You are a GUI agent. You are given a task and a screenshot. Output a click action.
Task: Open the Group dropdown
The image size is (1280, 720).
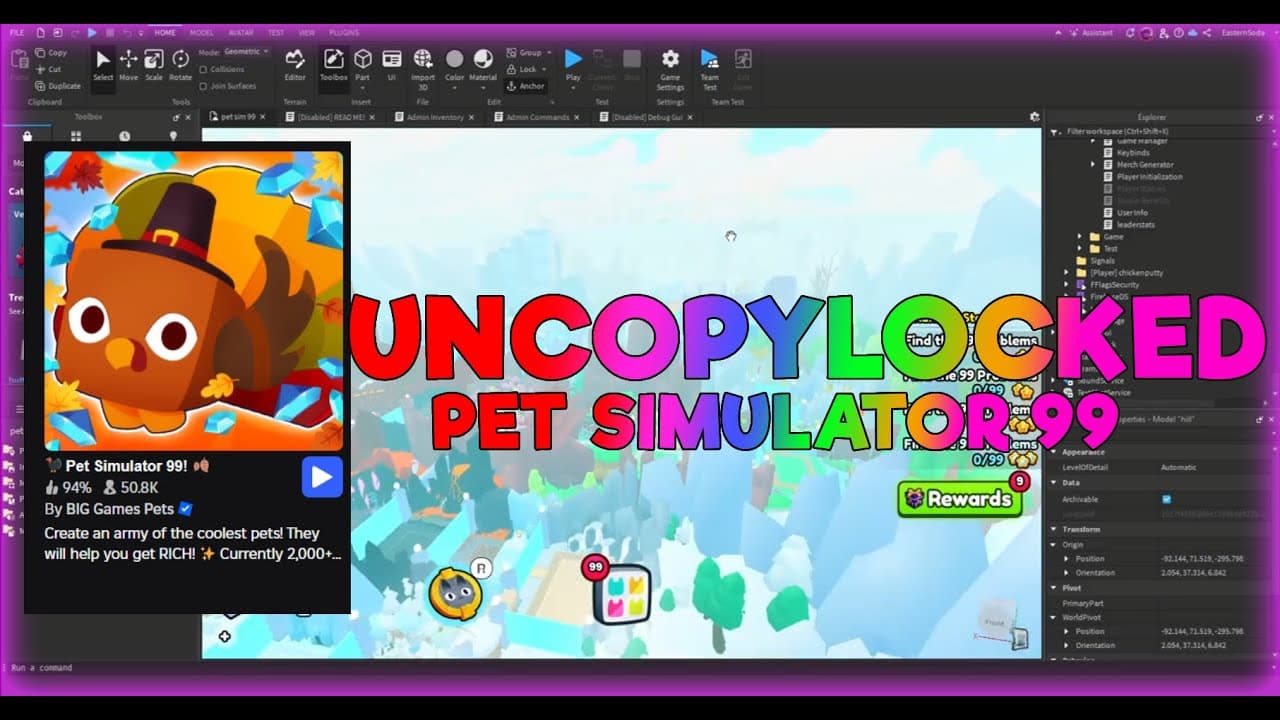(530, 53)
